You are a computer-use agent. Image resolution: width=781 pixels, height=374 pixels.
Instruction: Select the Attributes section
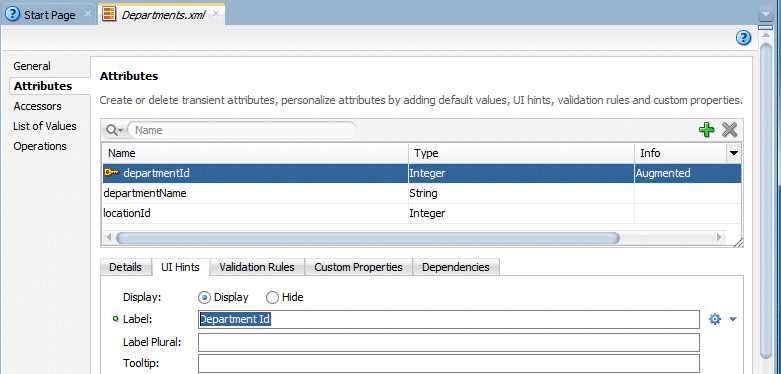[x=43, y=86]
